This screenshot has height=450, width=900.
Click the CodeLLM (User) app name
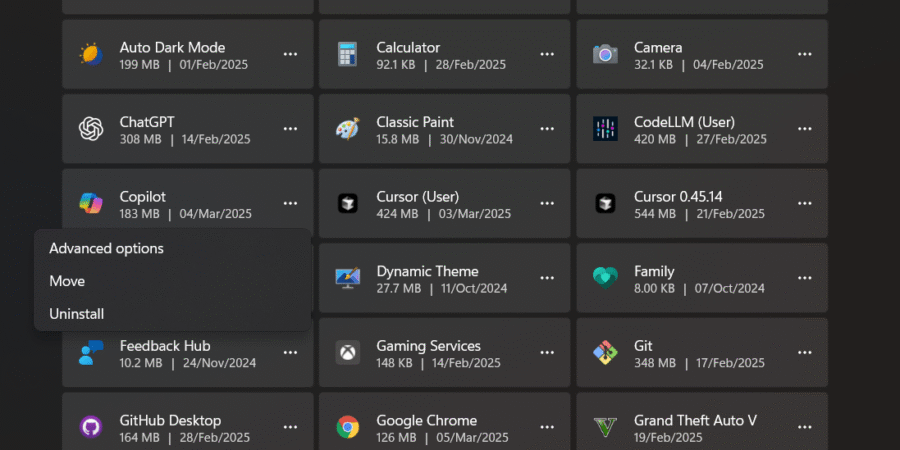coord(684,122)
